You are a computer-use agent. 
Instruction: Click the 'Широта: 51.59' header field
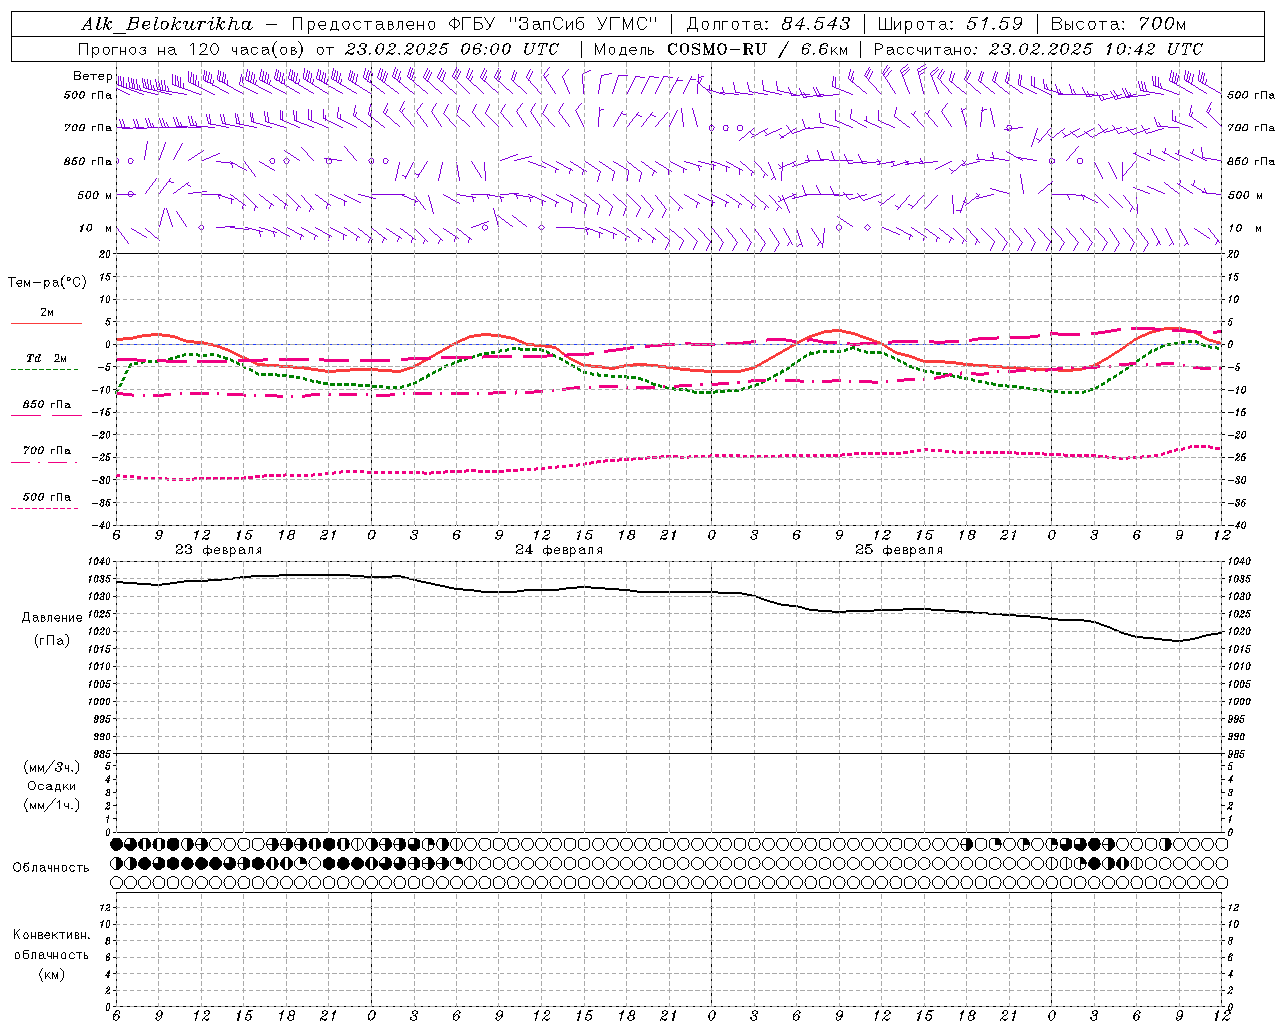point(950,24)
